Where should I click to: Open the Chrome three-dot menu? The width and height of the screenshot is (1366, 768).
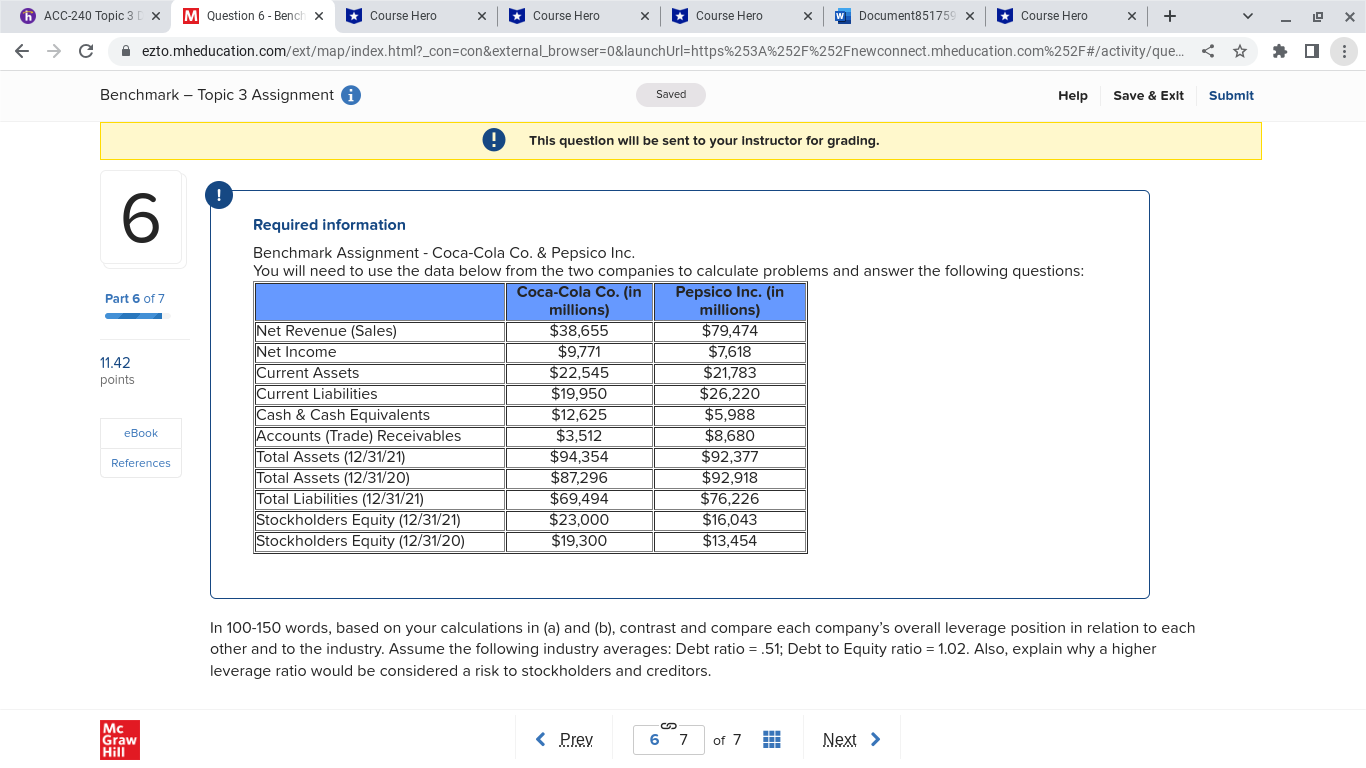1345,51
